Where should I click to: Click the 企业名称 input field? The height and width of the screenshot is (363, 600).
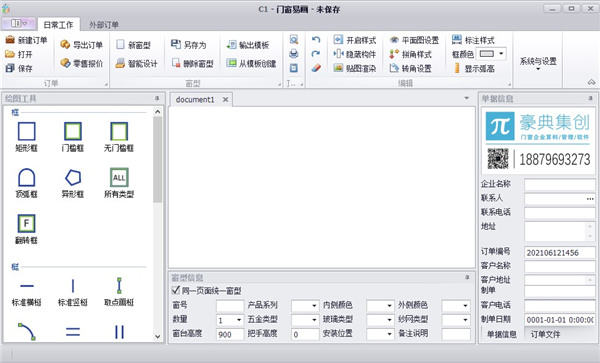tap(559, 184)
